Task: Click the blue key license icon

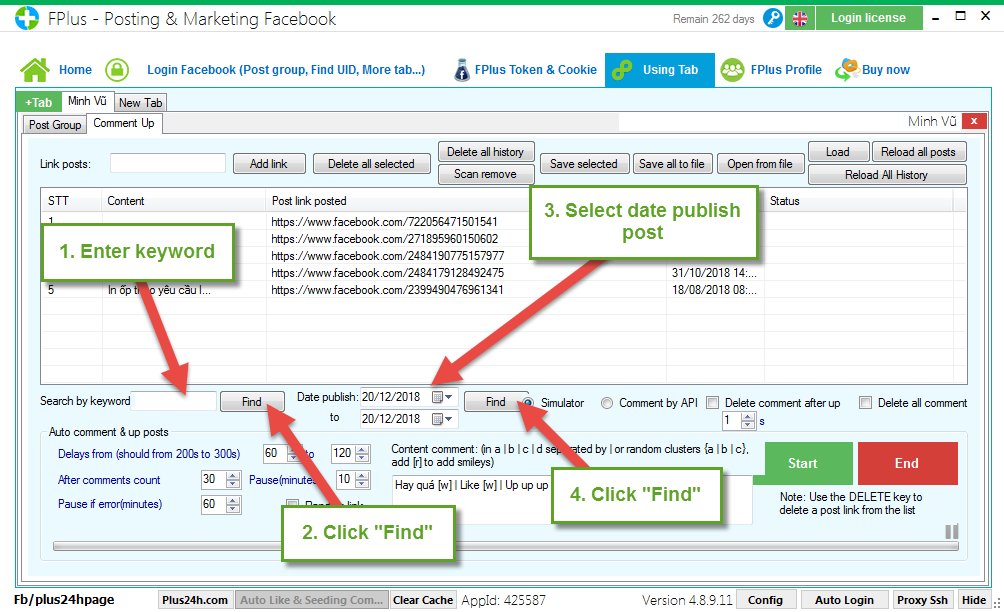Action: point(773,18)
